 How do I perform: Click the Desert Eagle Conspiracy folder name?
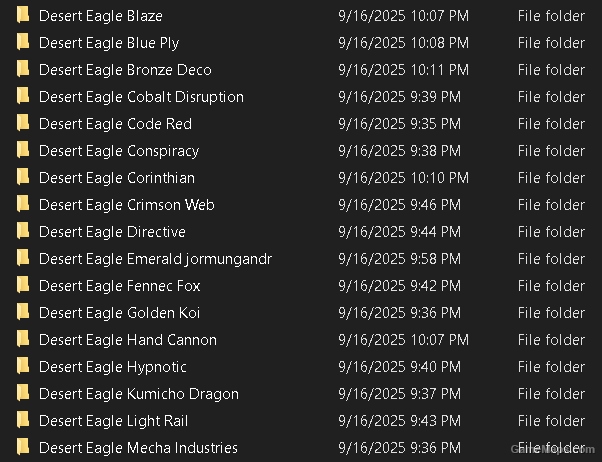(119, 151)
